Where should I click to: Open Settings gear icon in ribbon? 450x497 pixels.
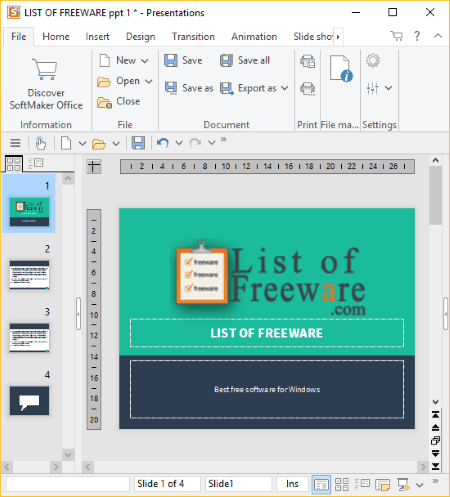pos(373,61)
